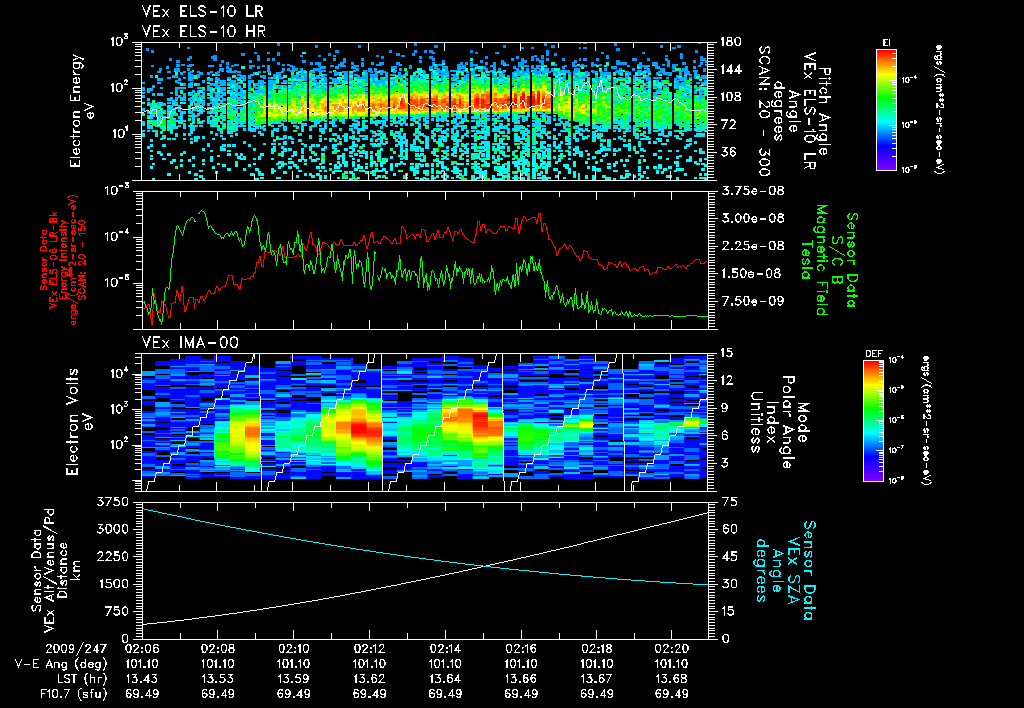Click the 72 pitch angle tick label
This screenshot has height=708, width=1024.
pyautogui.click(x=727, y=124)
